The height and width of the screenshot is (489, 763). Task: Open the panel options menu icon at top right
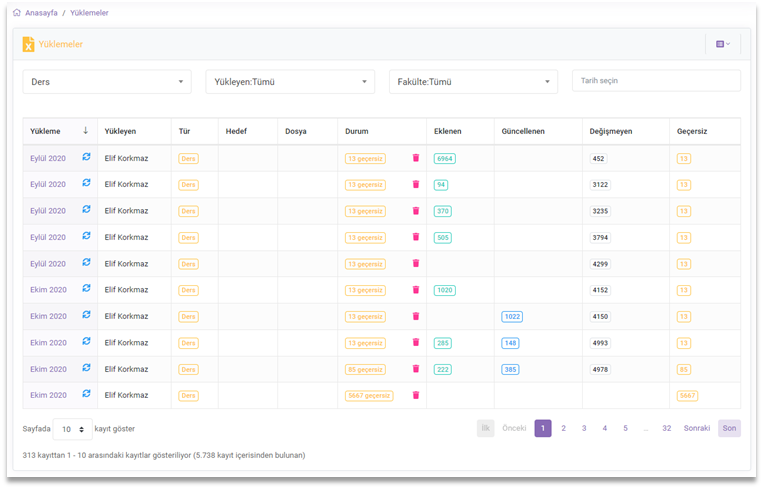point(722,44)
